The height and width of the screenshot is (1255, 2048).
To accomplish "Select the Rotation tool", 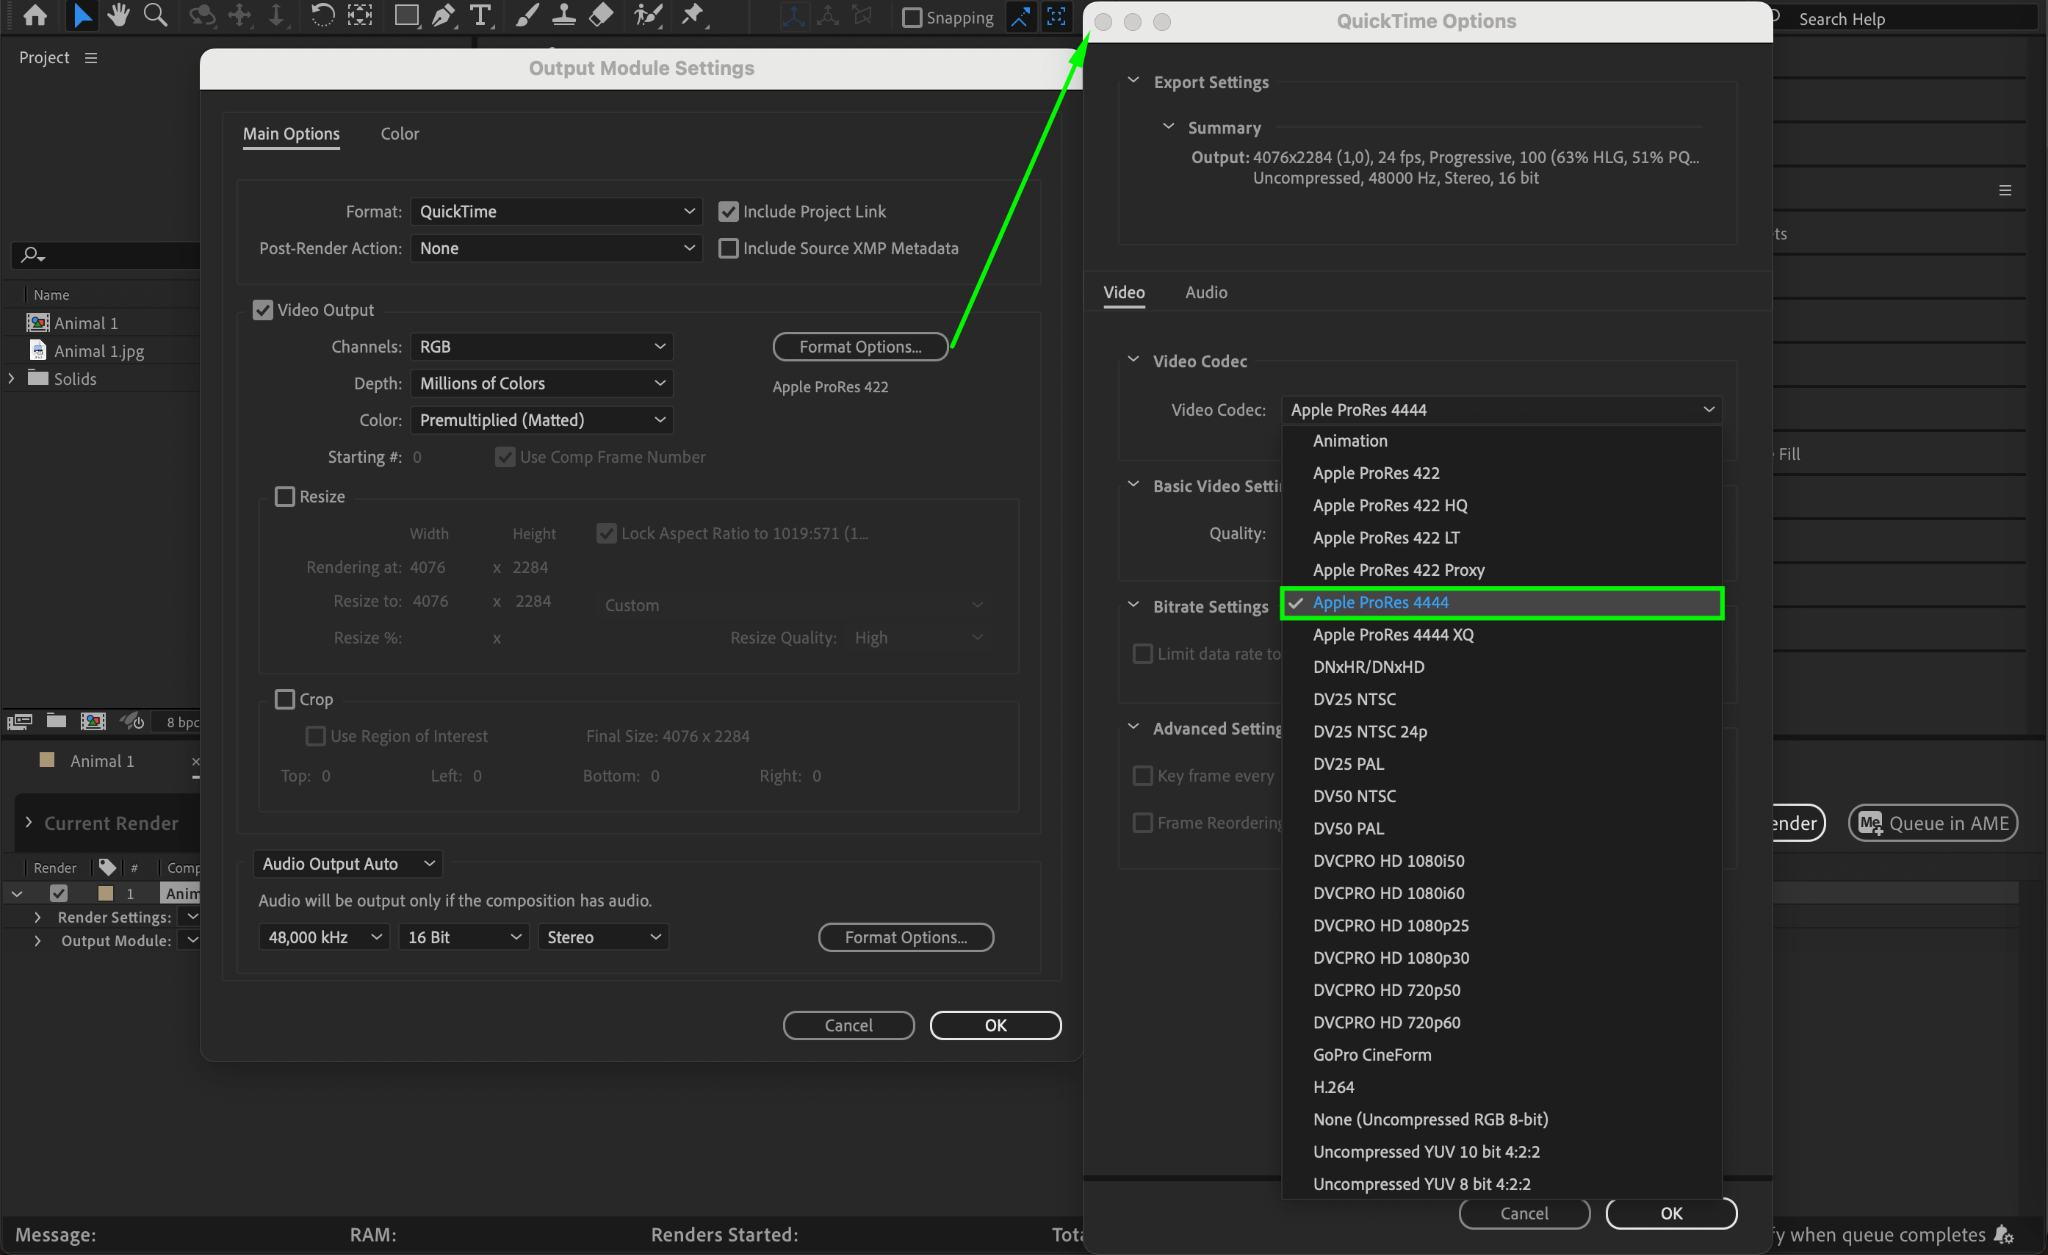I will [x=322, y=15].
